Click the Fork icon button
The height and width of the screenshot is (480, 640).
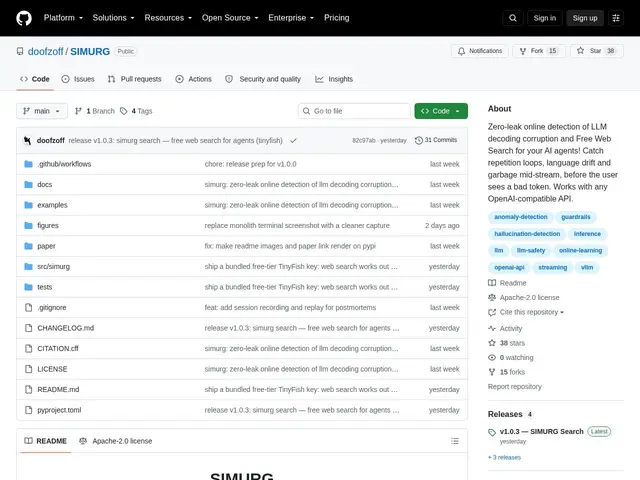click(523, 51)
